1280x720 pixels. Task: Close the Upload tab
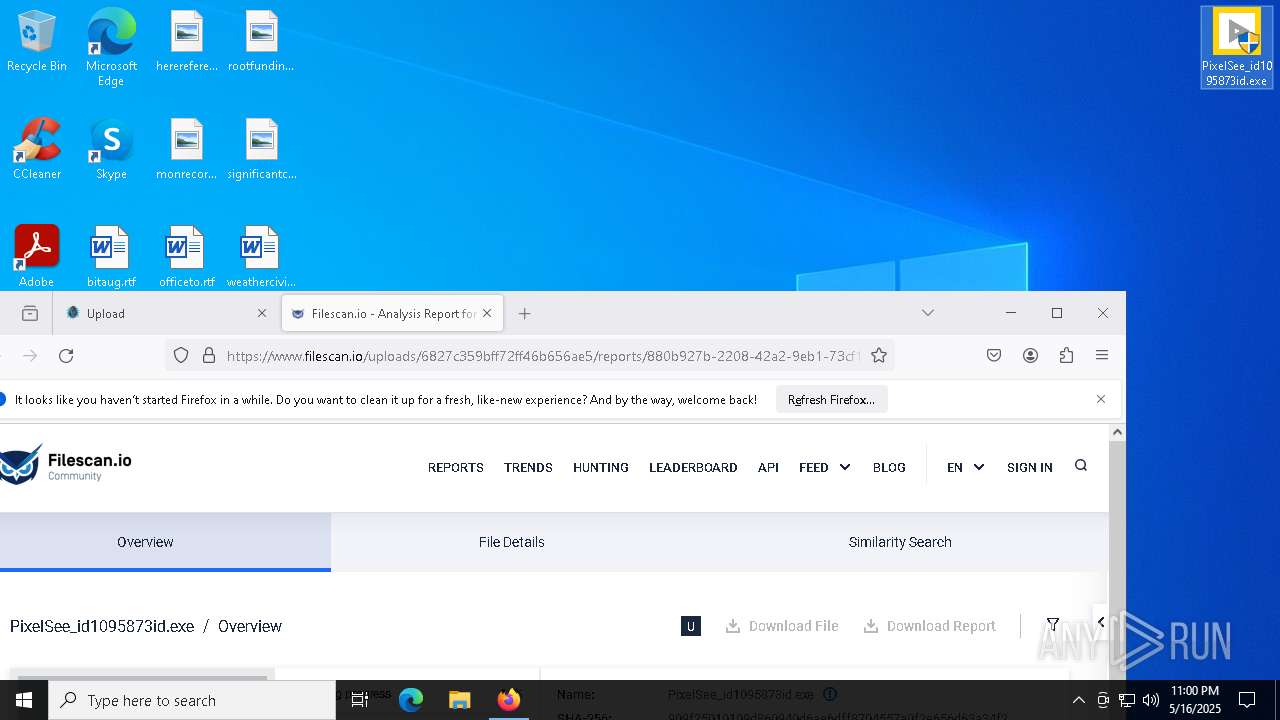(x=262, y=313)
